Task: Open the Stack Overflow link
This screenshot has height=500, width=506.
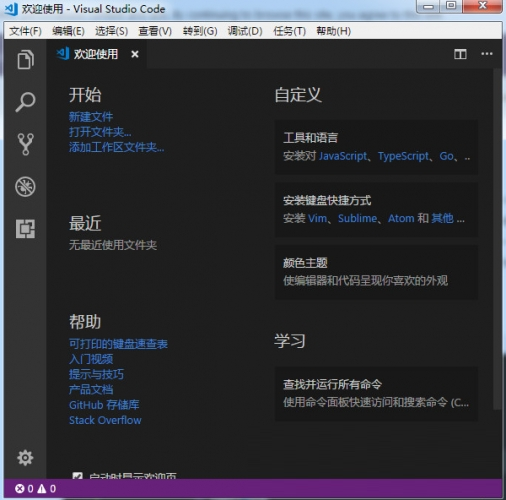Action: pos(105,420)
